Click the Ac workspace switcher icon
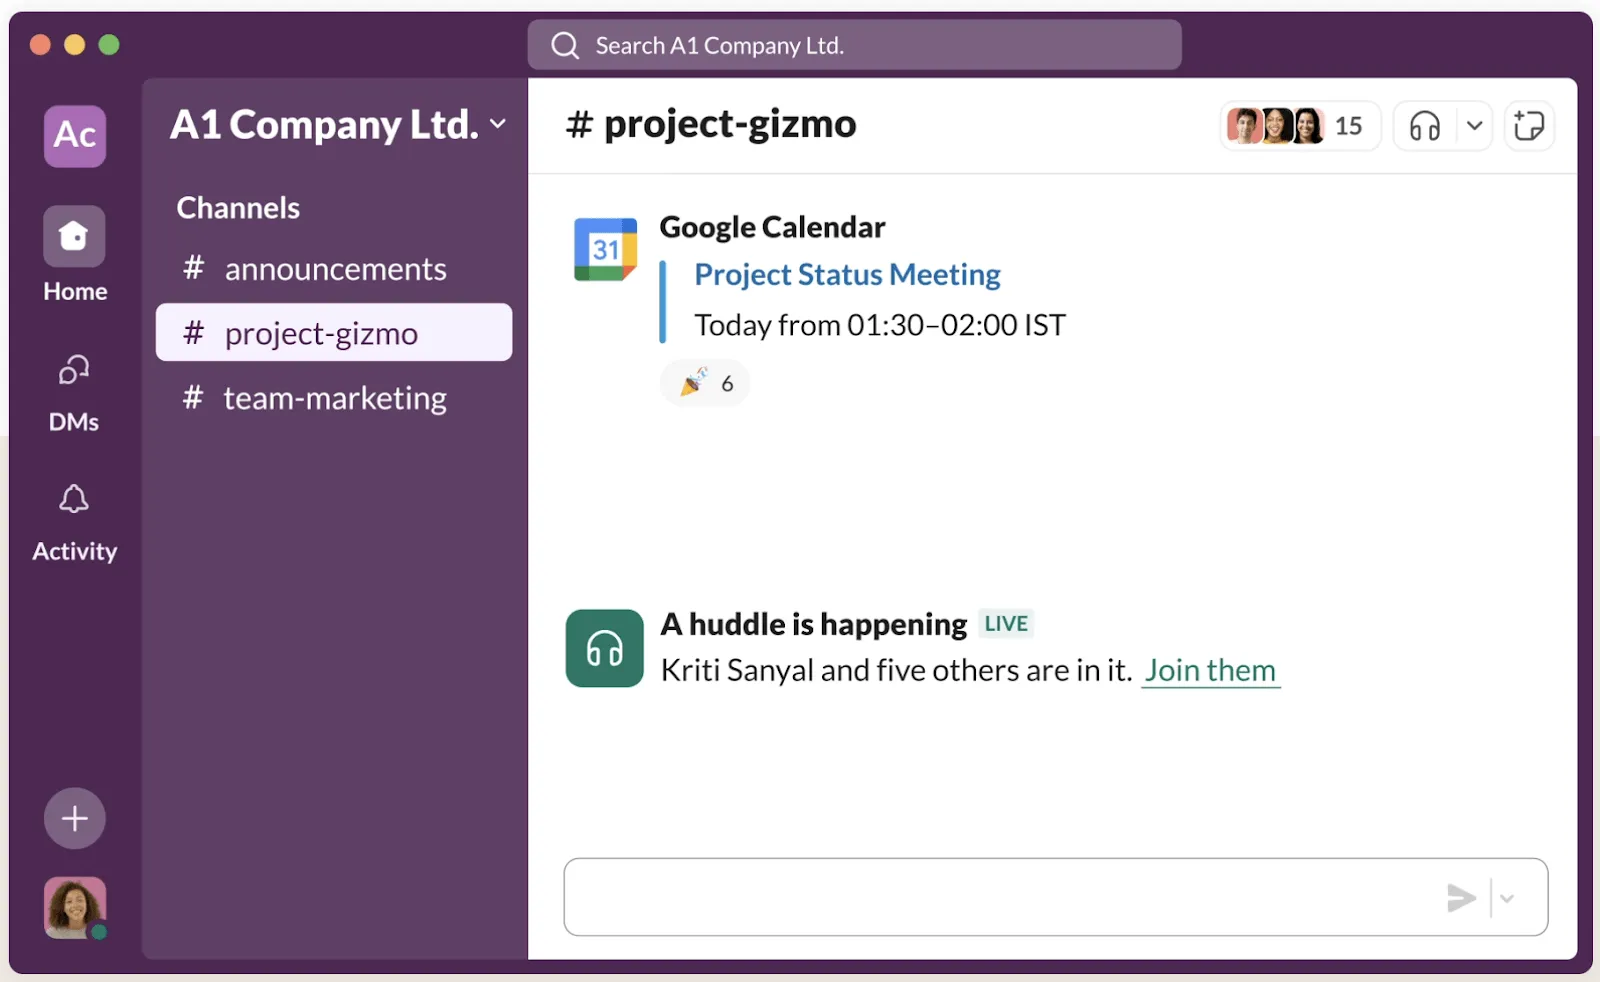The height and width of the screenshot is (982, 1600). point(75,136)
